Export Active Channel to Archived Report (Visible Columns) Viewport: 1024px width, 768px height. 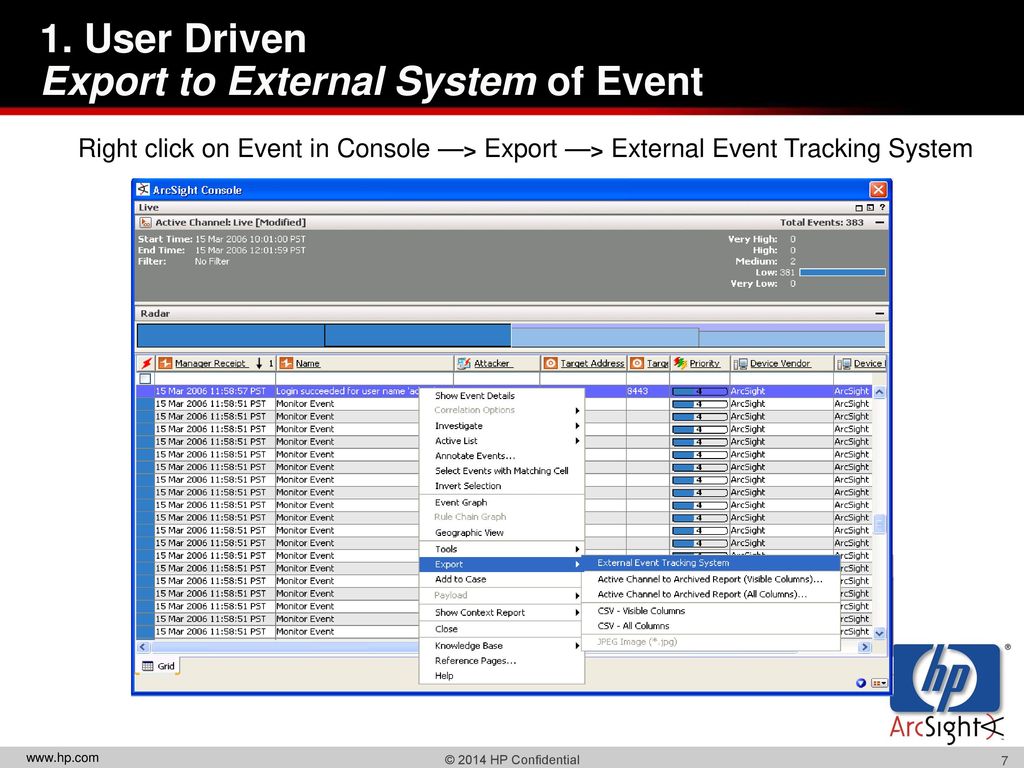point(711,579)
